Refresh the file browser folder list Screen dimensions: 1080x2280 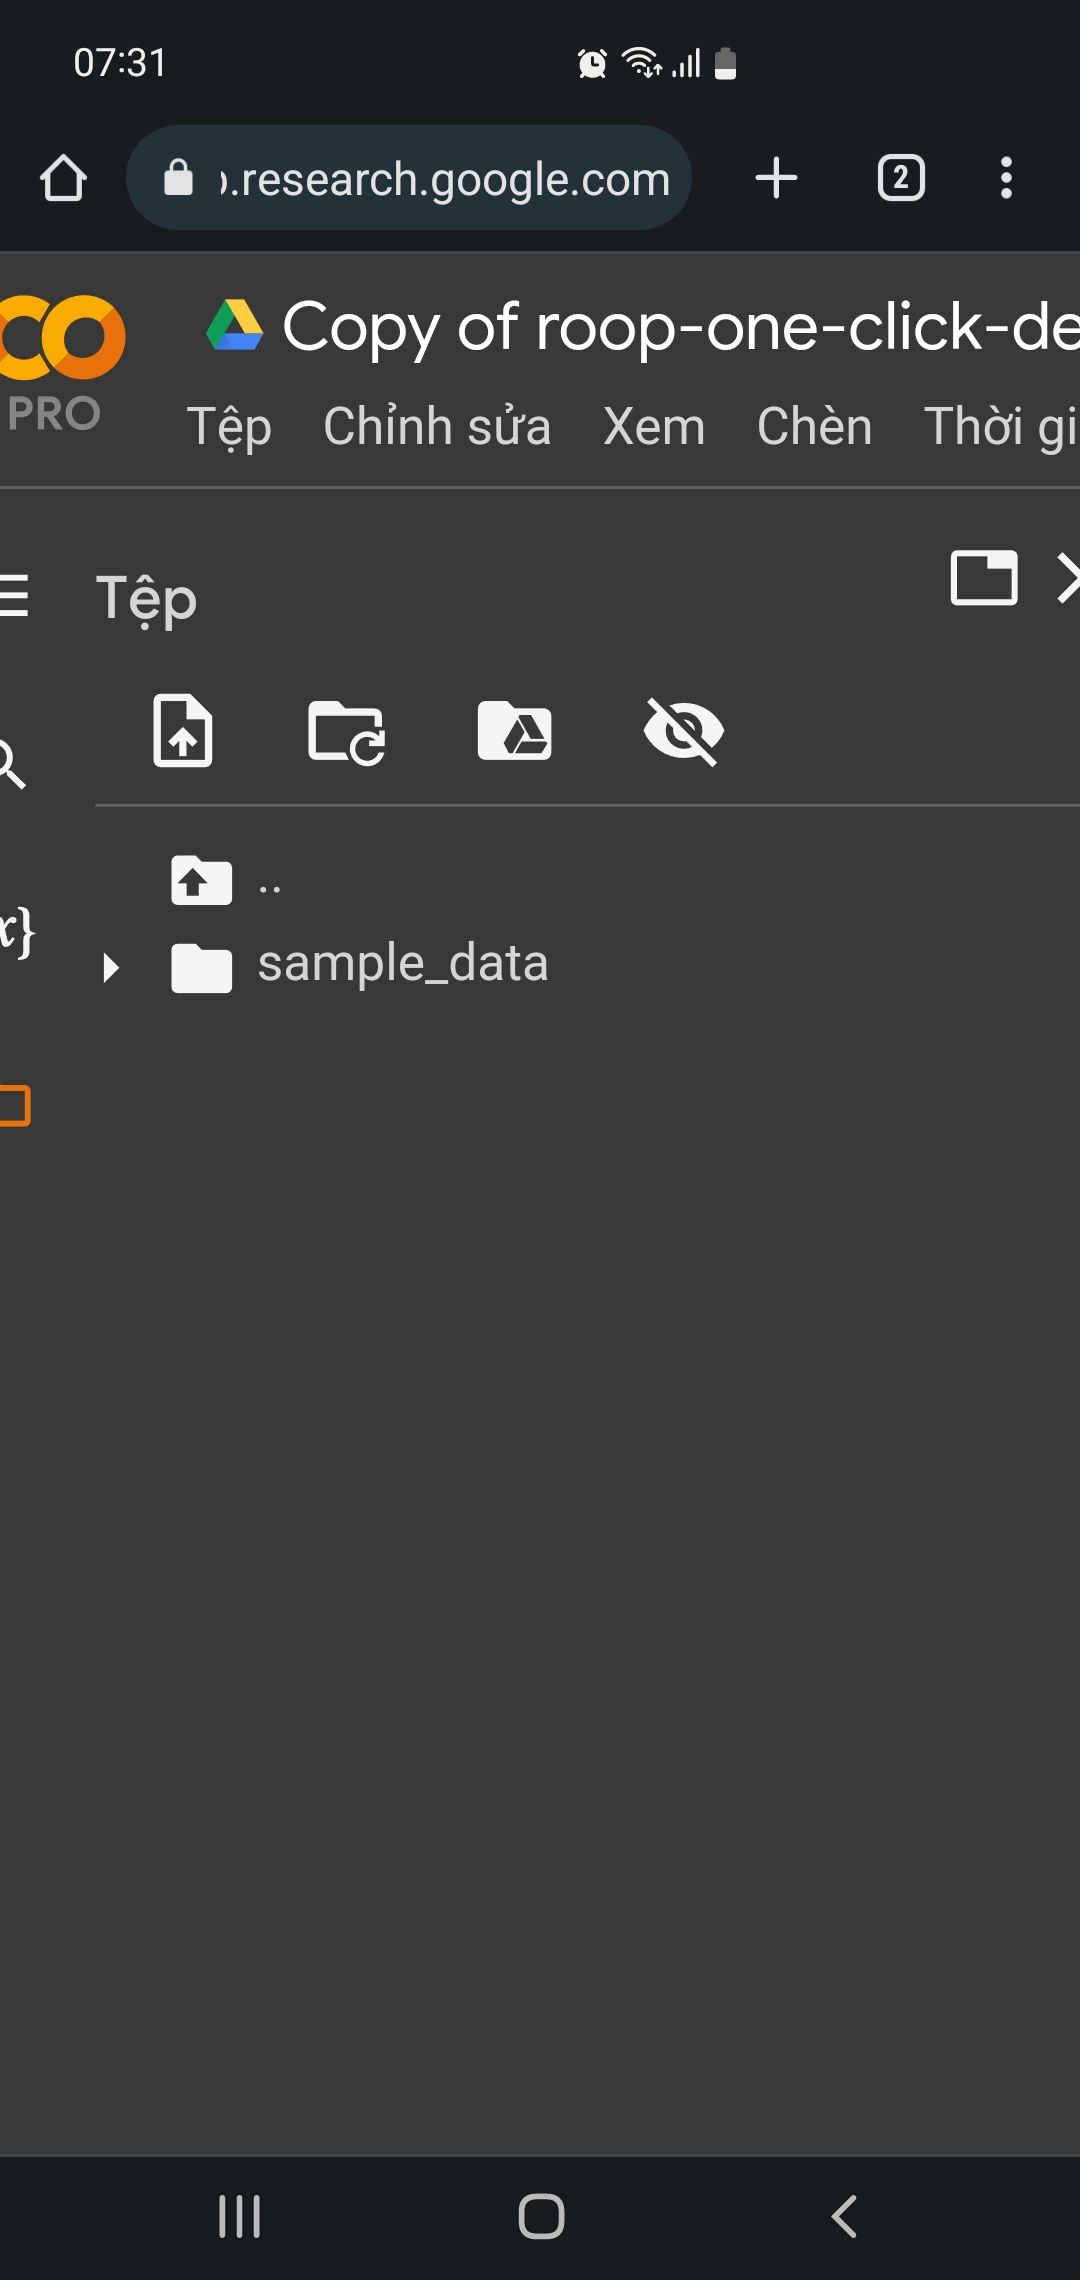[346, 732]
